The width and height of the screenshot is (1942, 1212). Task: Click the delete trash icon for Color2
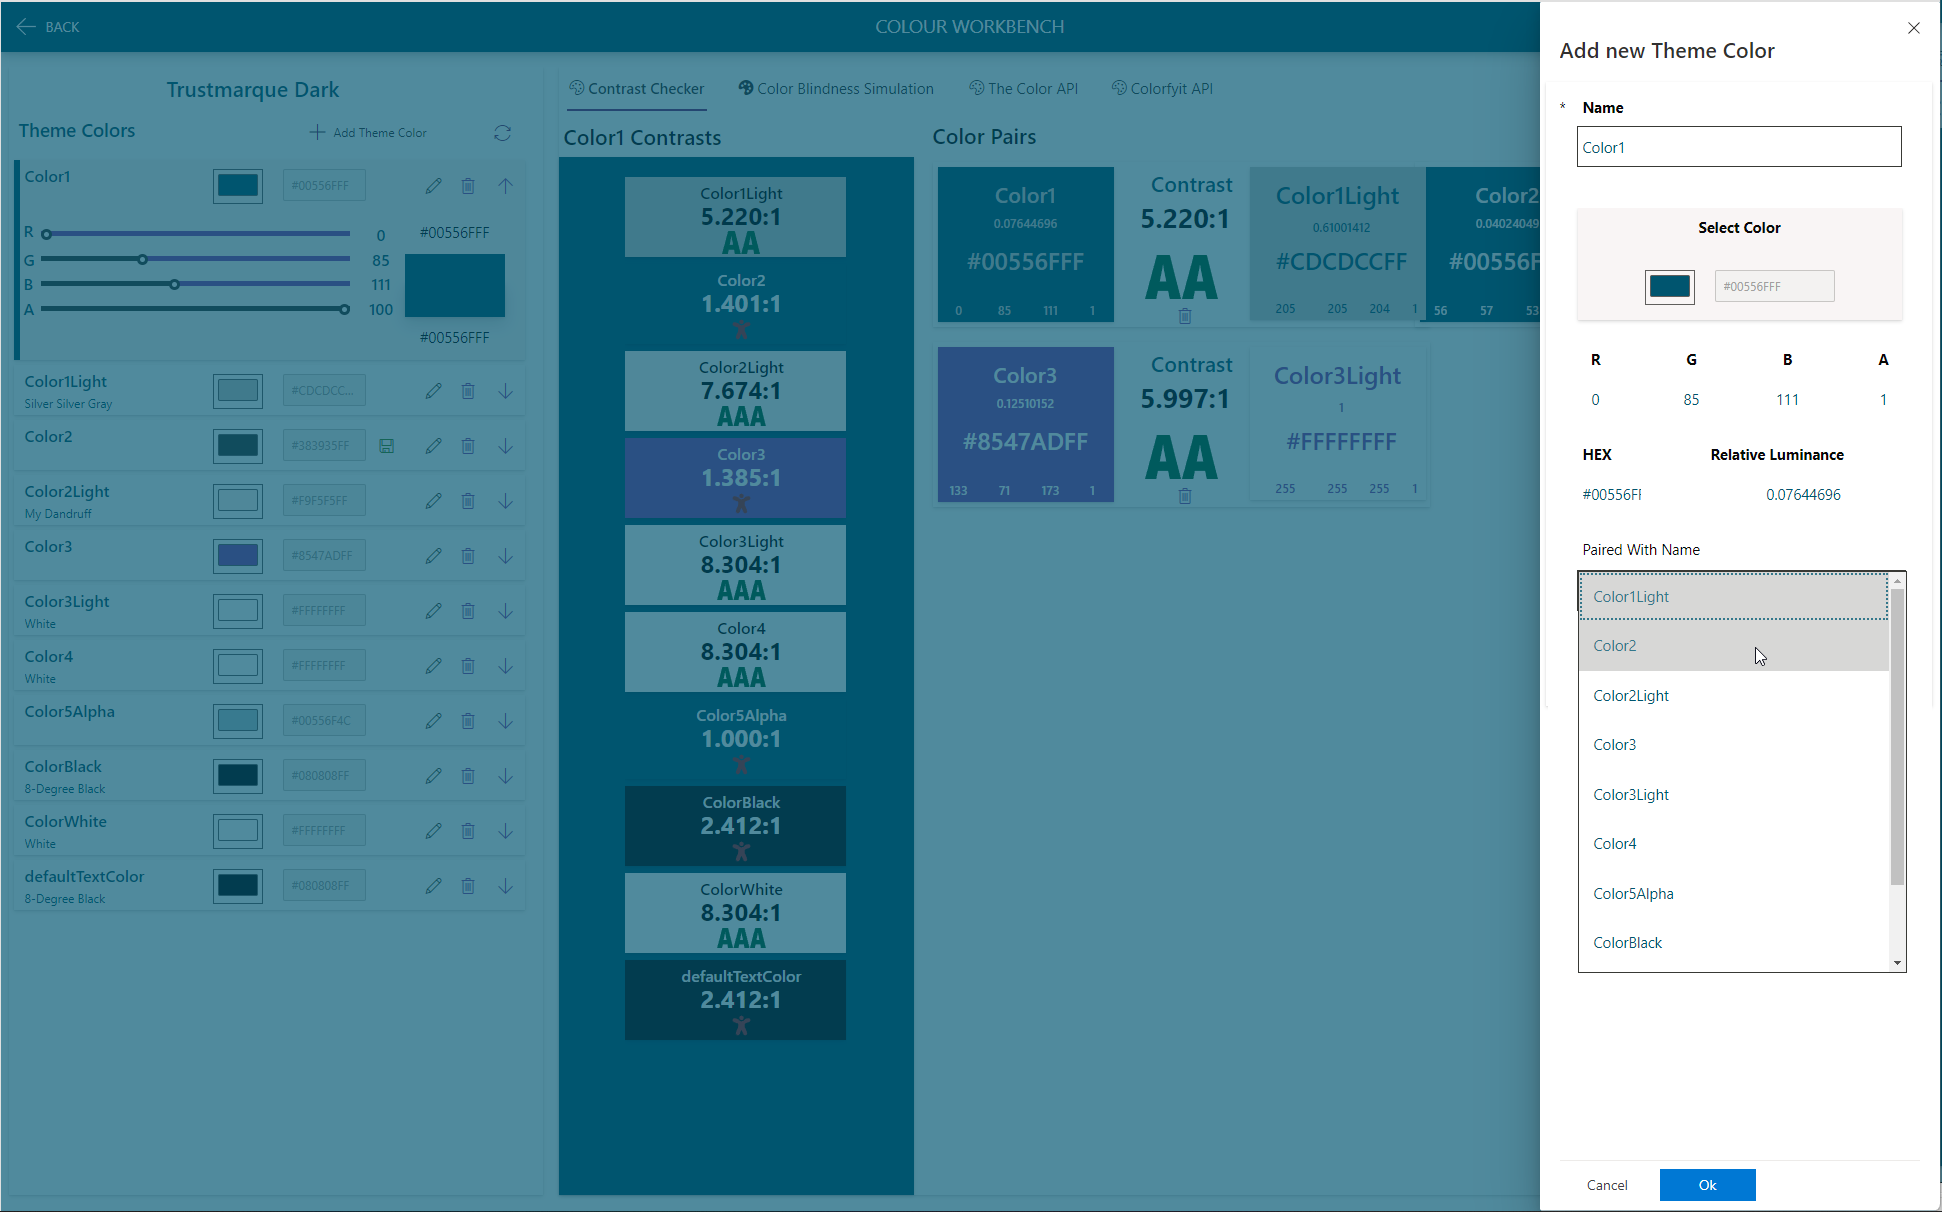tap(469, 444)
